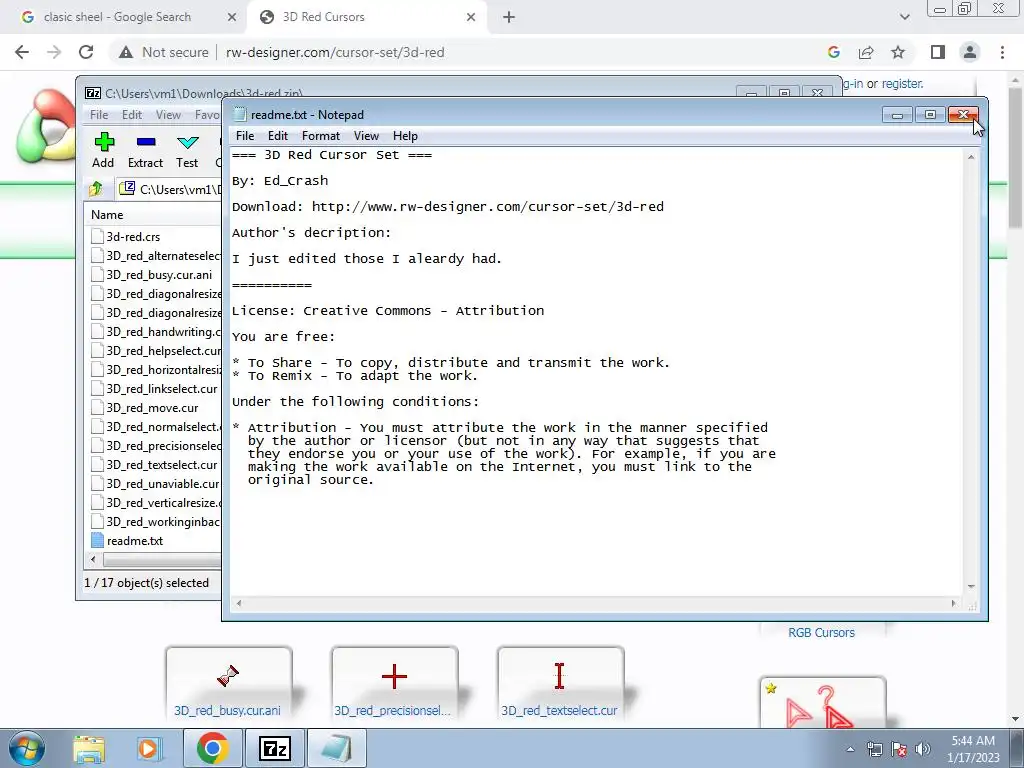Screen dimensions: 1024x768
Task: Go up one folder in 7-Zip
Action: [x=96, y=189]
